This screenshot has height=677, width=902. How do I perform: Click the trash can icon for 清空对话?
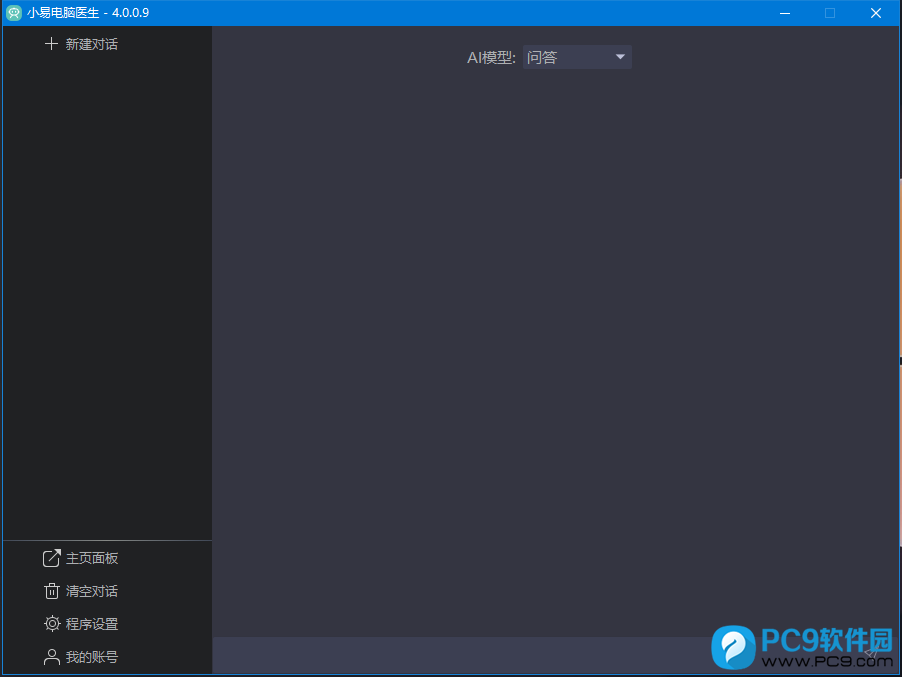[x=52, y=591]
